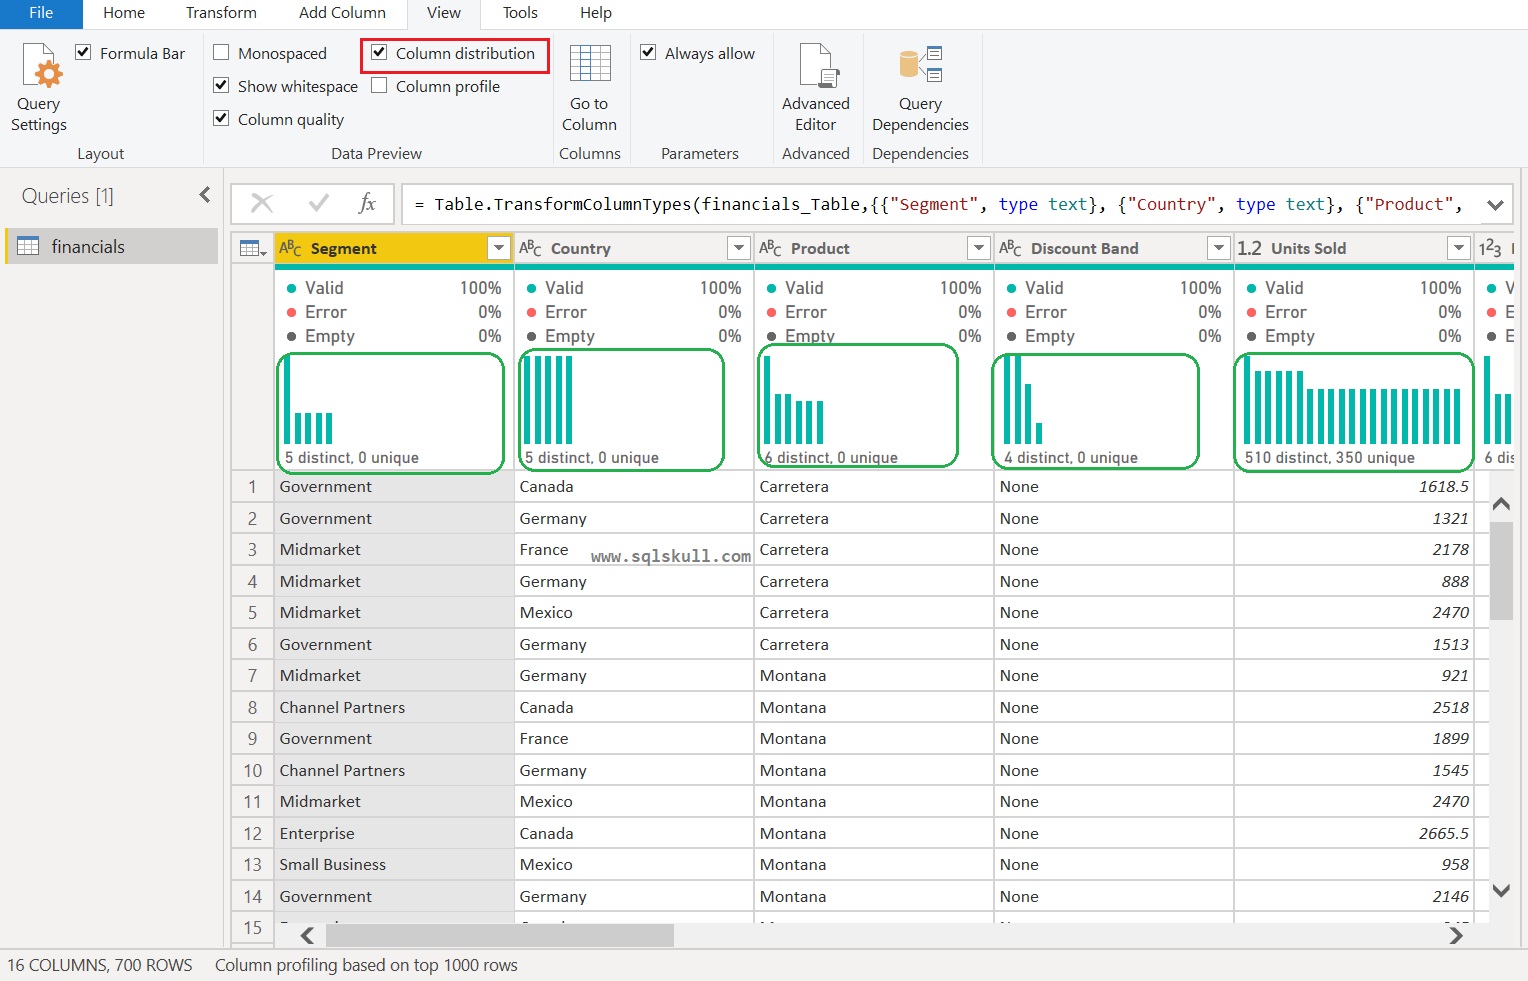Click the cancel X in formula bar

262,204
